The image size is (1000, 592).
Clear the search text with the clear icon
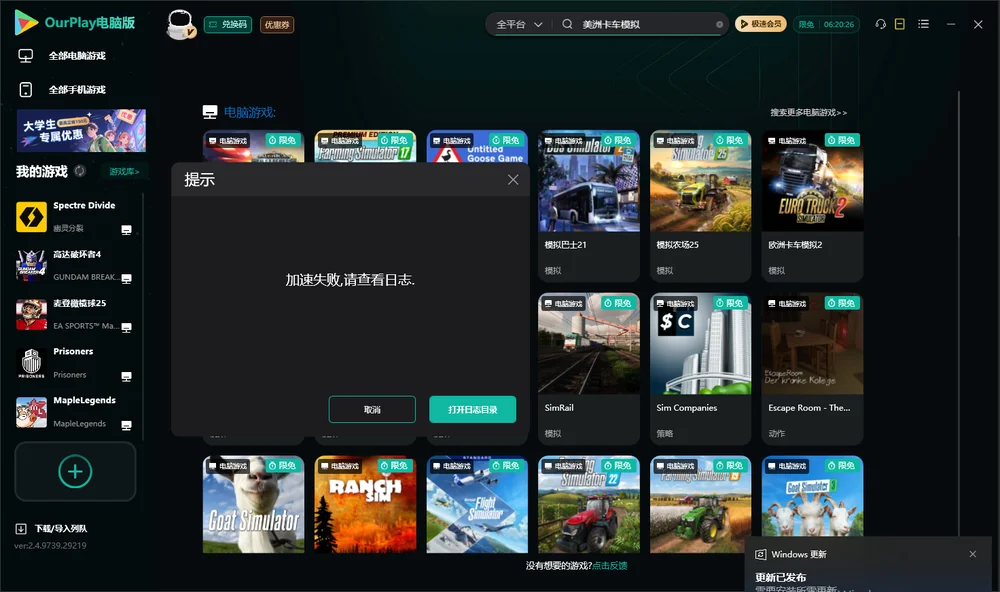(x=719, y=24)
